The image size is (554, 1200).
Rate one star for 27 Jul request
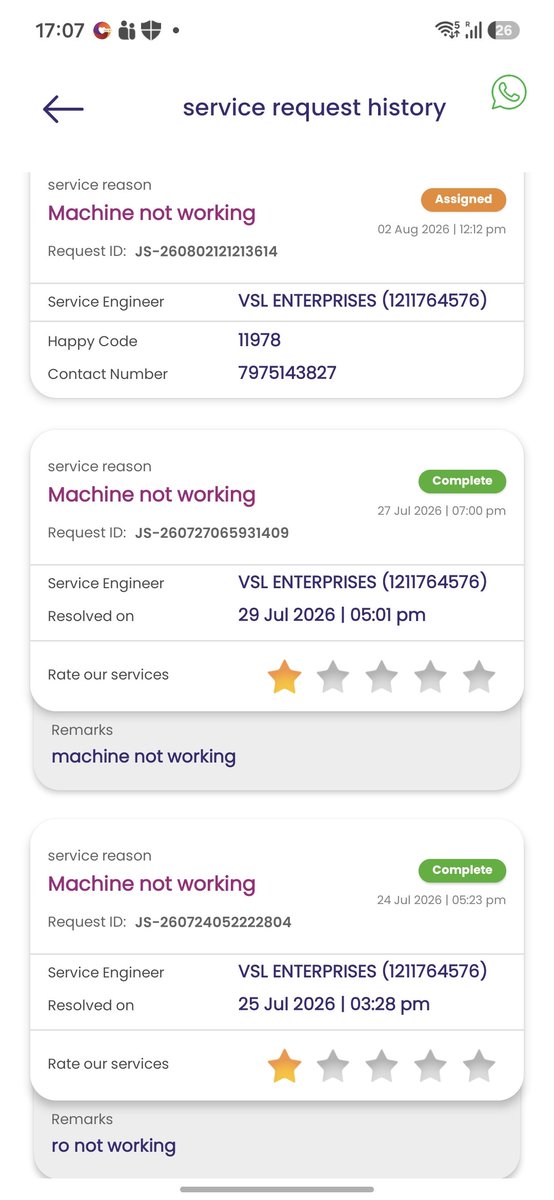284,677
